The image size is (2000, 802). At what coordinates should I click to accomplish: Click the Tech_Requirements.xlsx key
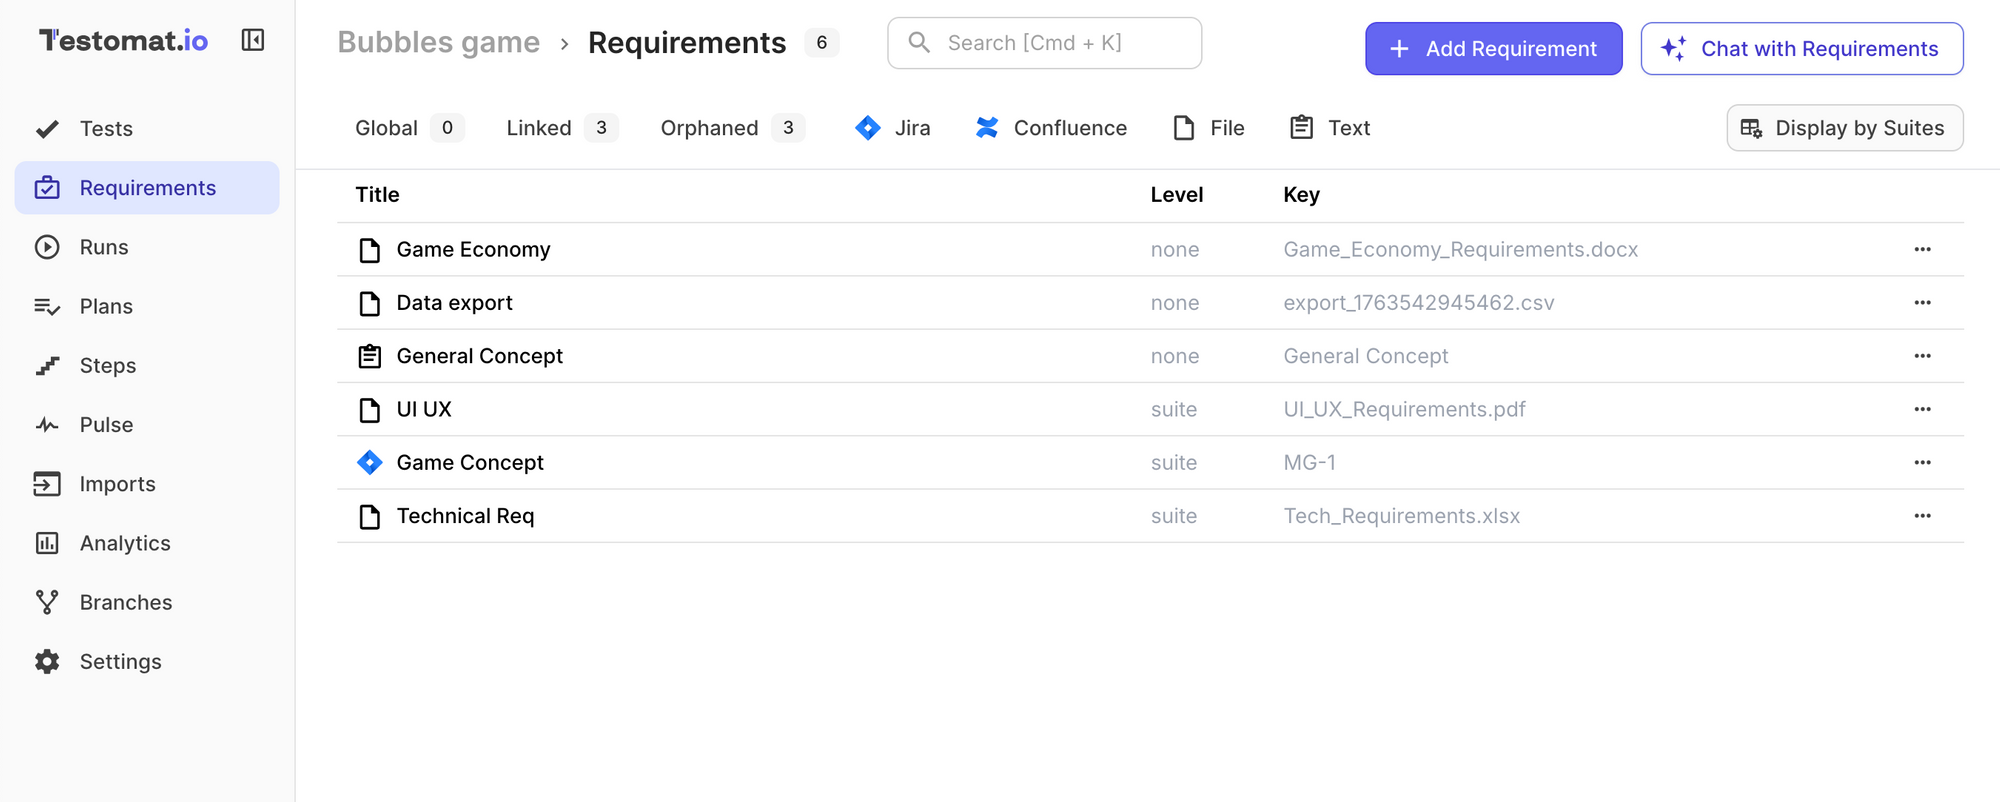[x=1401, y=516]
